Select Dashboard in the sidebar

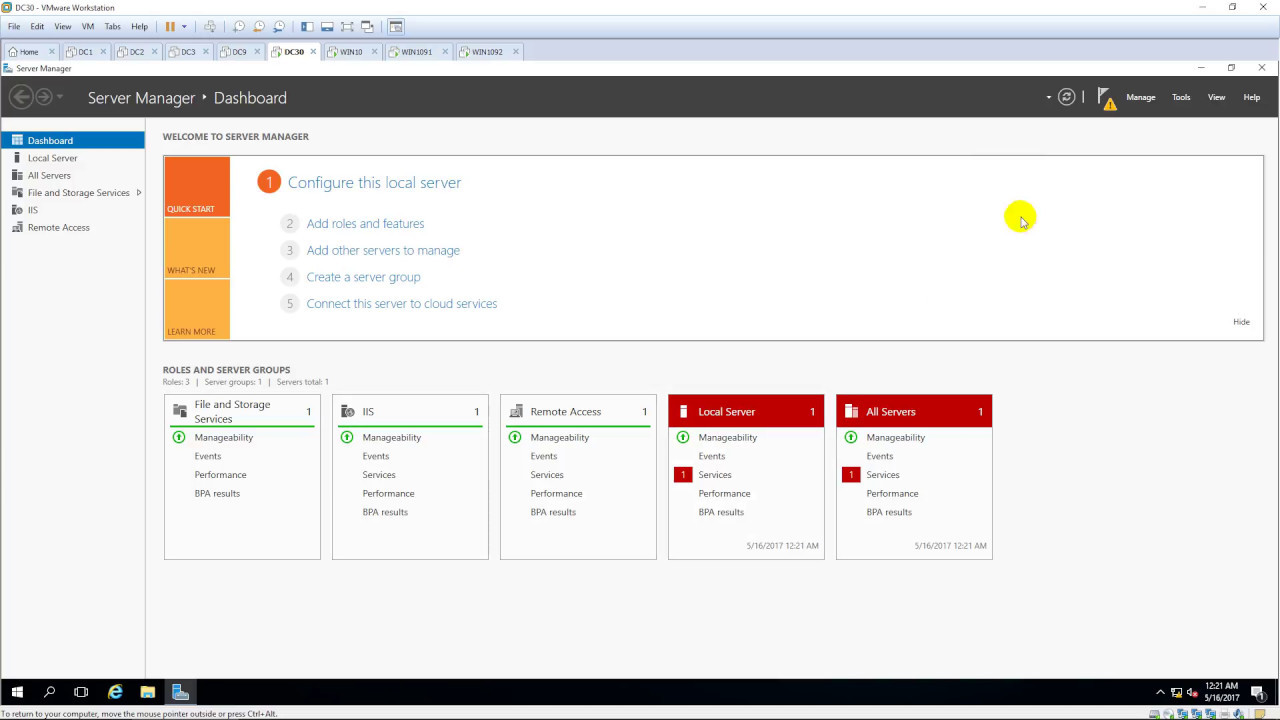pos(73,140)
